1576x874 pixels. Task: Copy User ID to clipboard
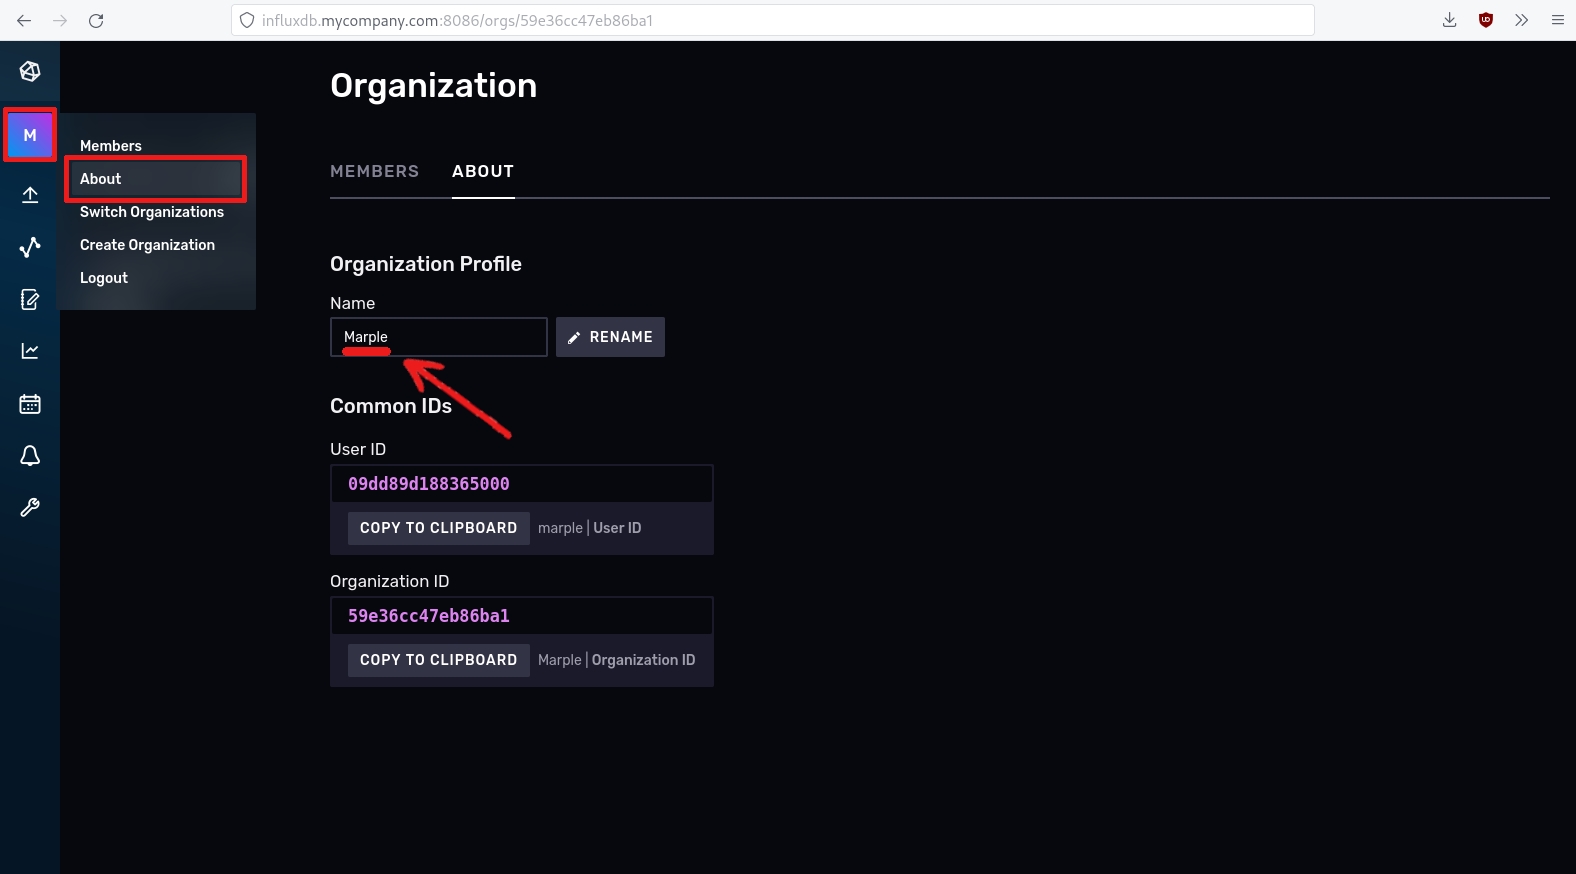(x=438, y=528)
